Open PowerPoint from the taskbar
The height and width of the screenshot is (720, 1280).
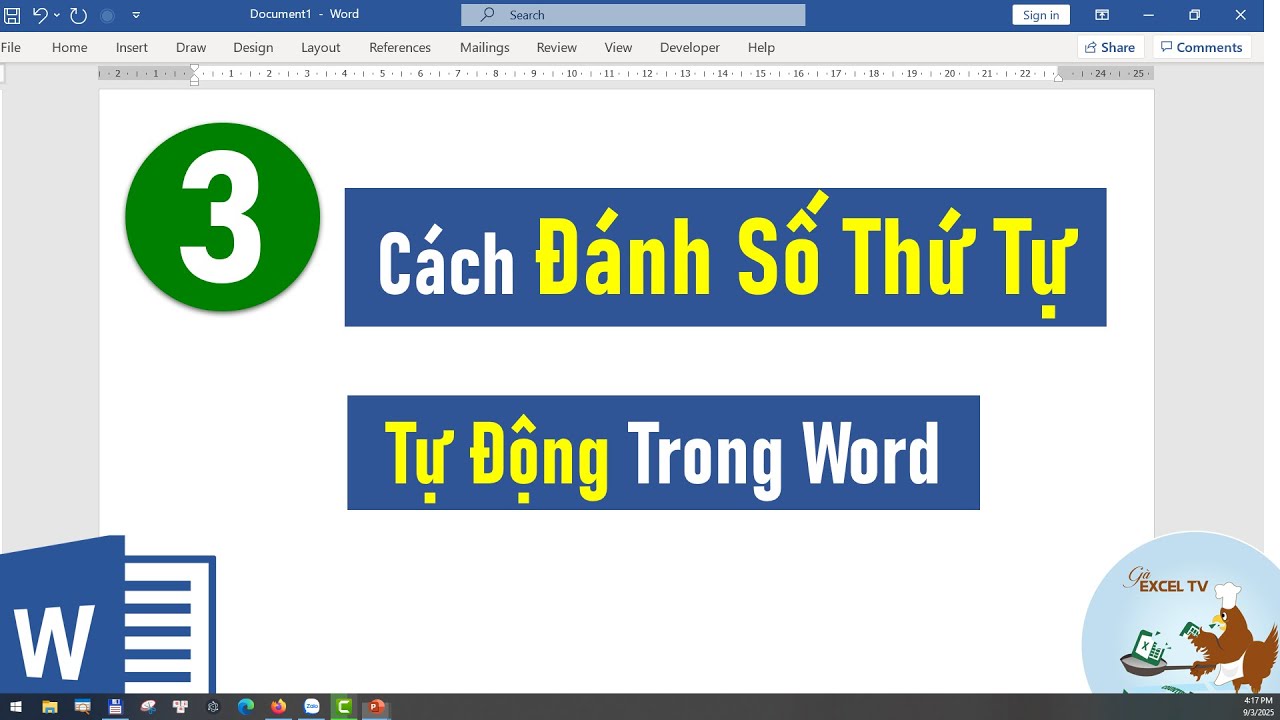377,707
